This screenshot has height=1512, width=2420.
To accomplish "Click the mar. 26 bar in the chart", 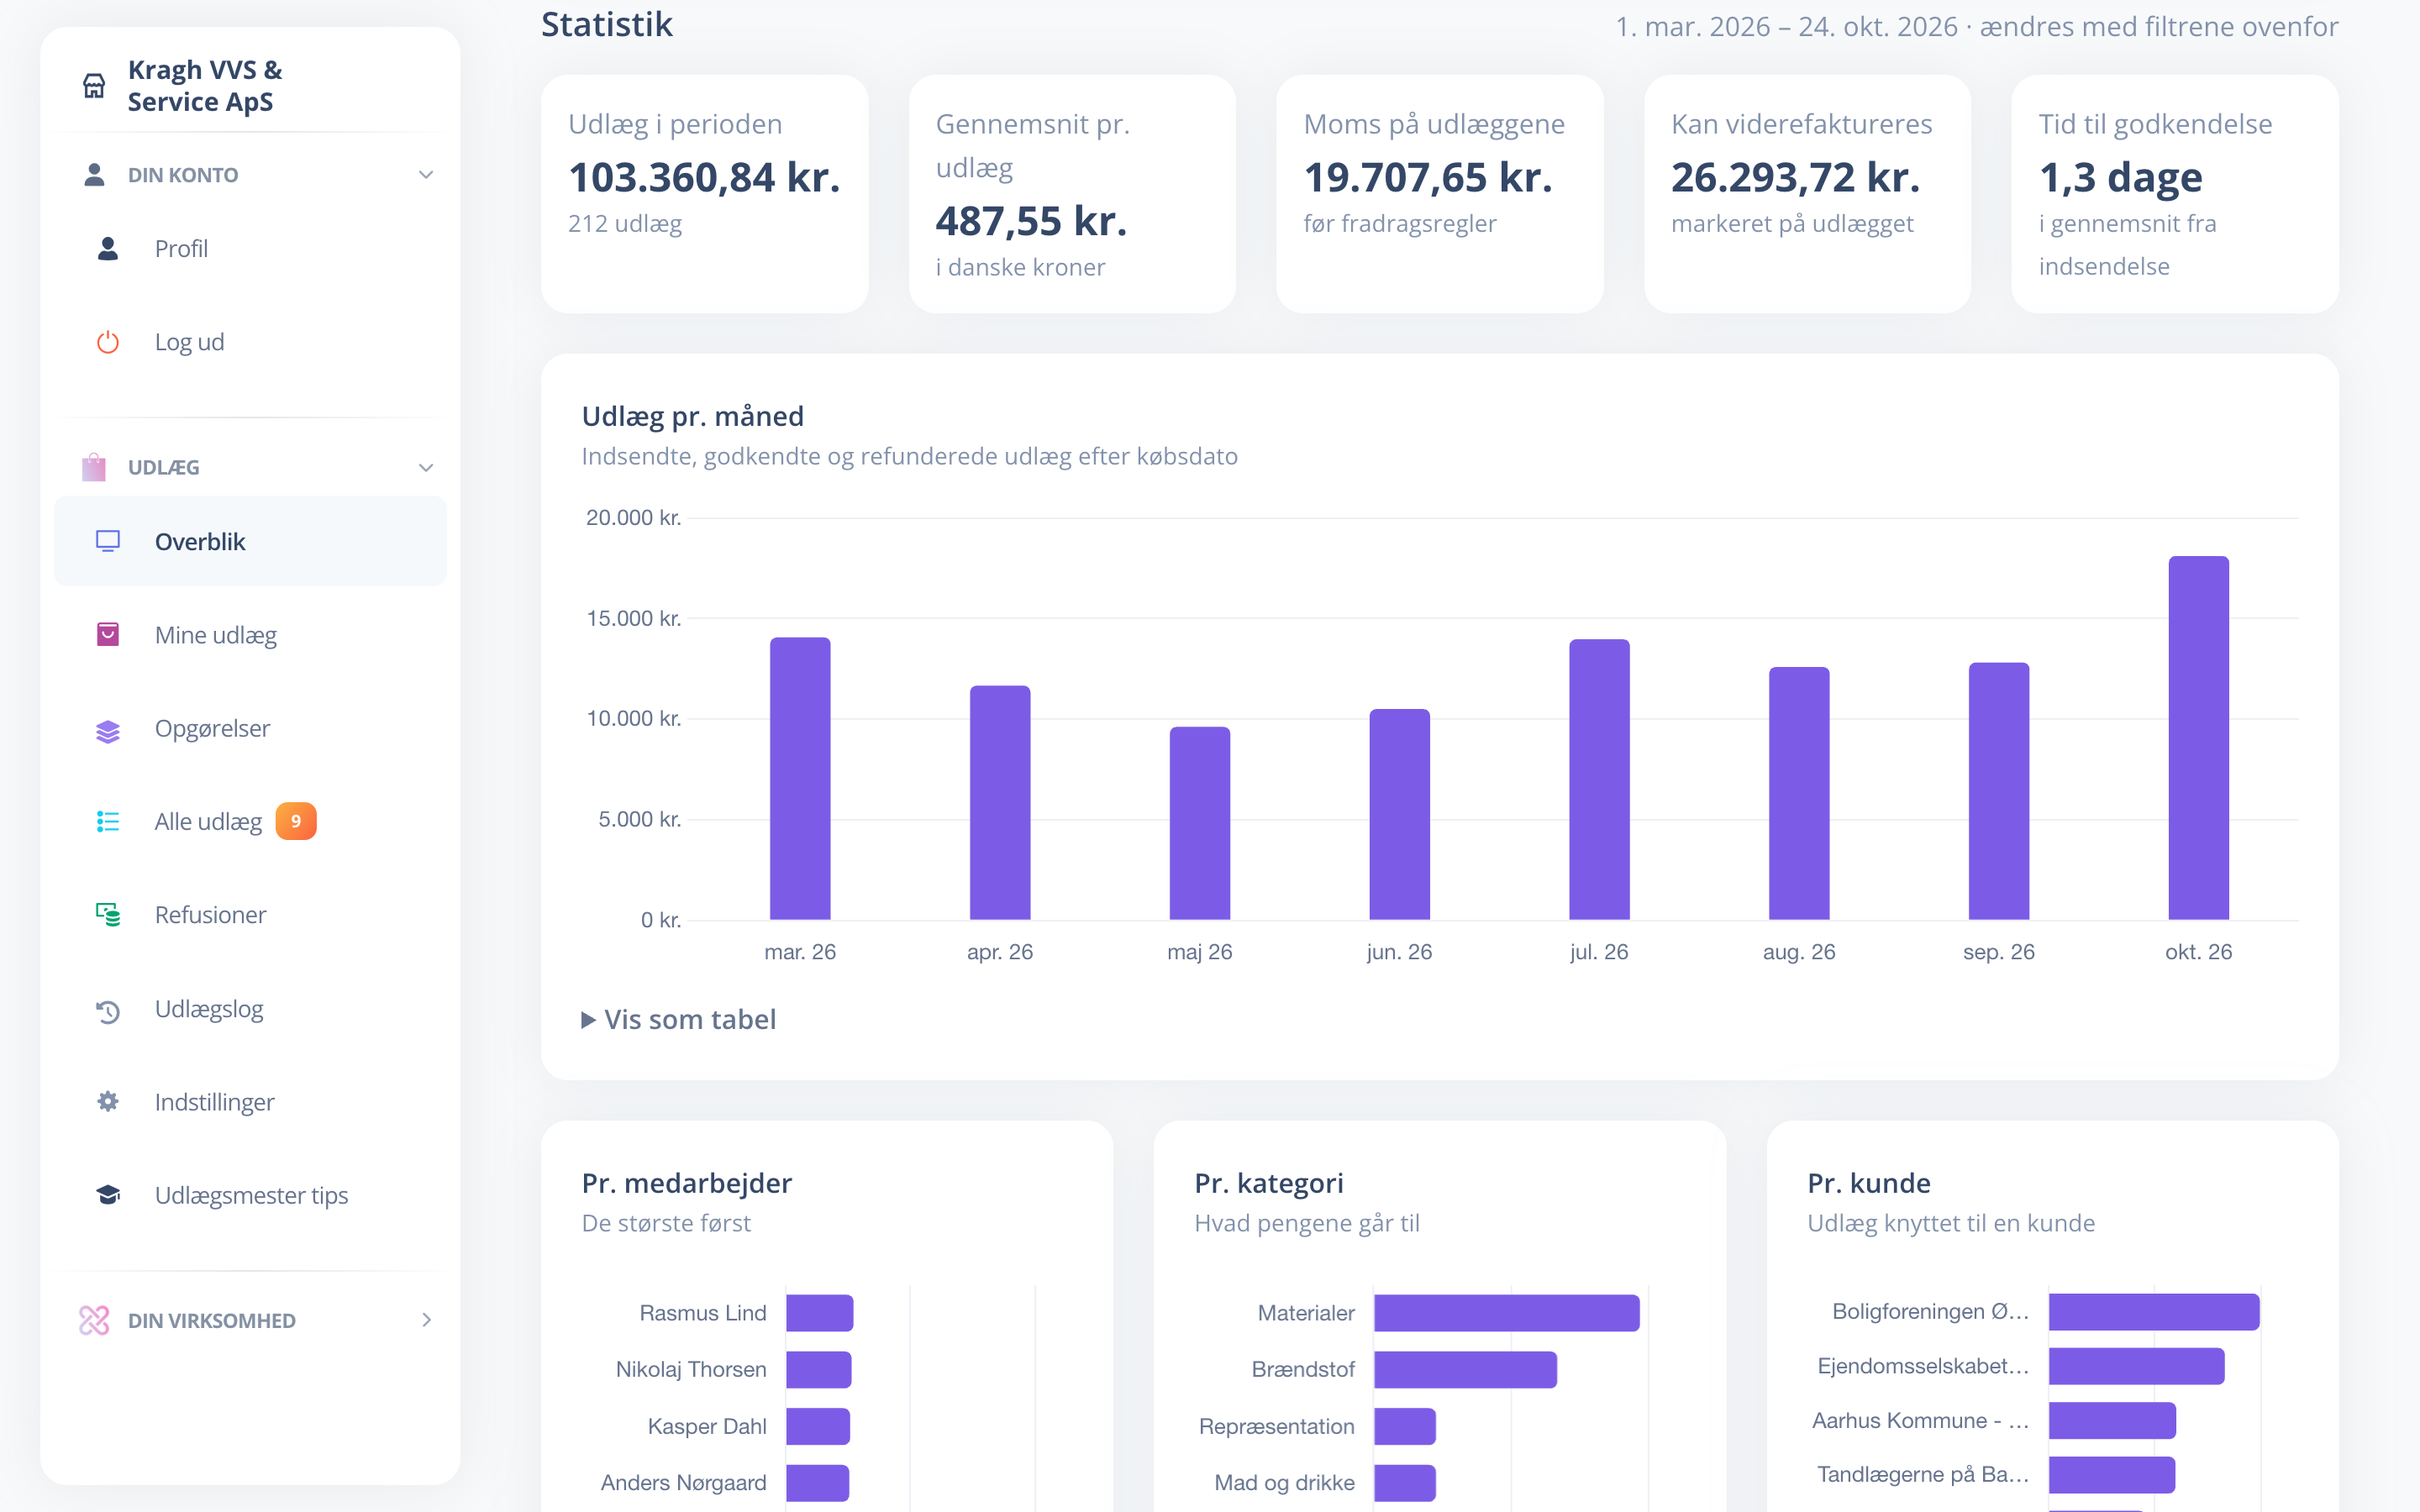I will pos(800,778).
